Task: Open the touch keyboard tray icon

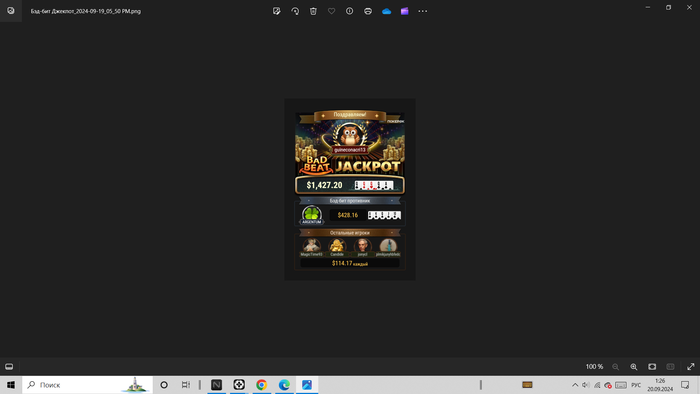Action: [621, 385]
